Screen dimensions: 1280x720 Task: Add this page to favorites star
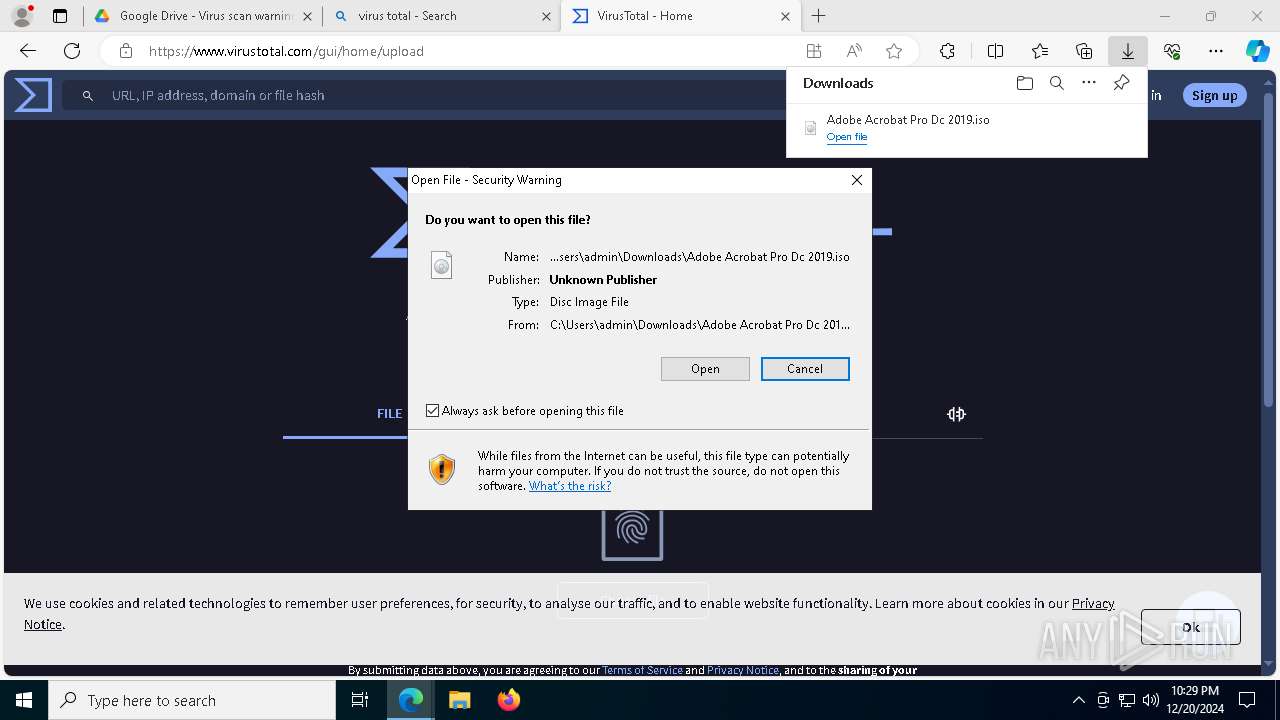click(894, 51)
